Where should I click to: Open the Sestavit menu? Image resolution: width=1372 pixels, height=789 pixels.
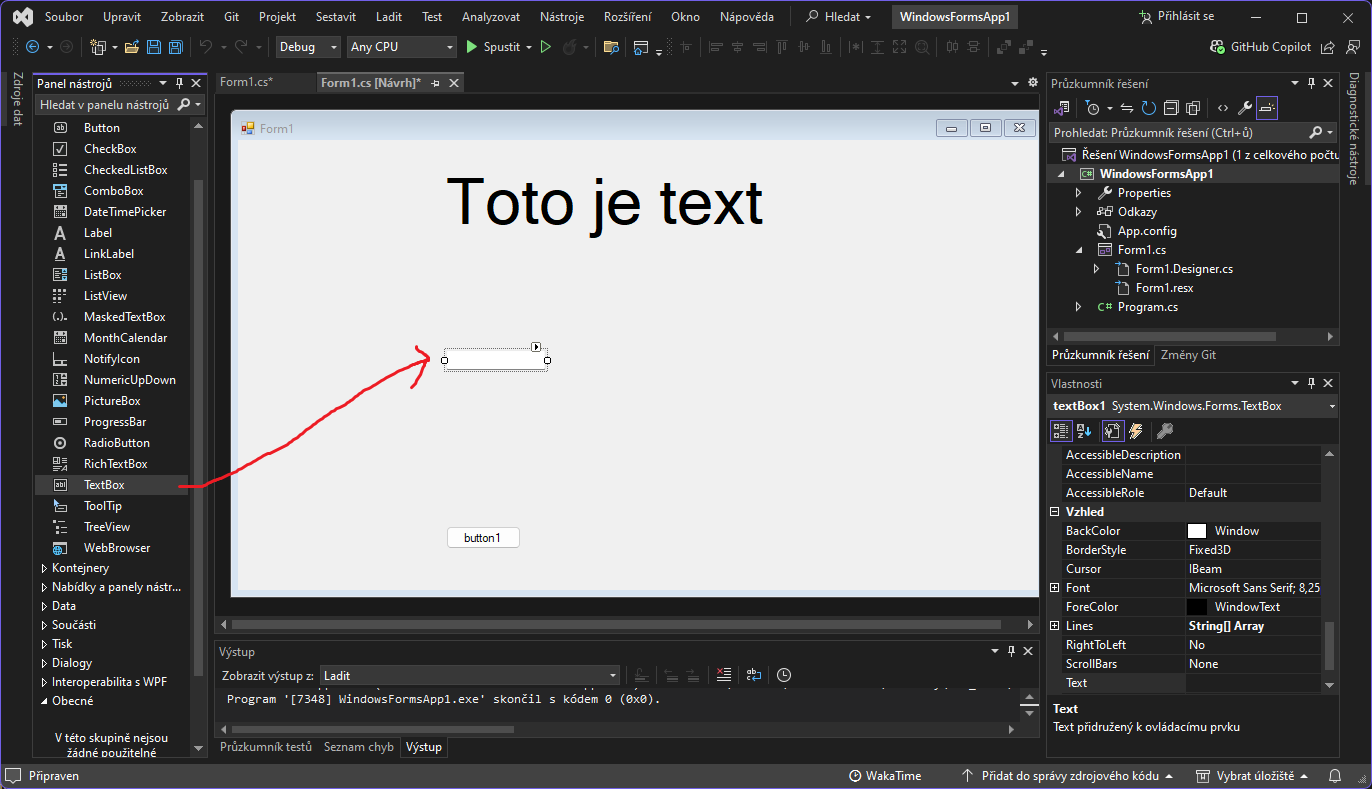click(x=335, y=17)
